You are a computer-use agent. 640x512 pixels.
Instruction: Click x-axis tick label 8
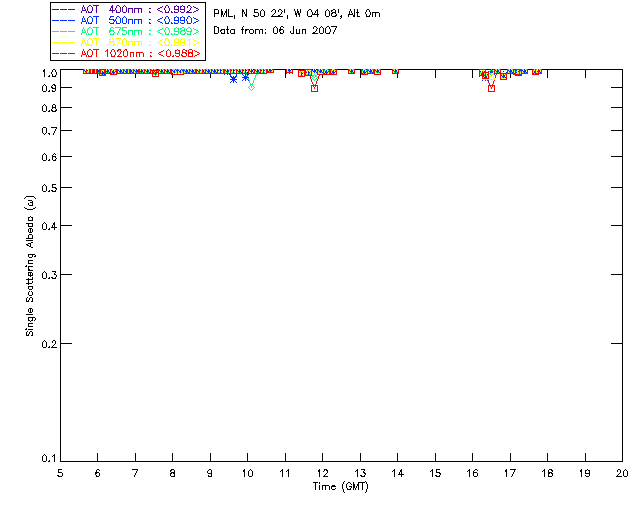173,473
